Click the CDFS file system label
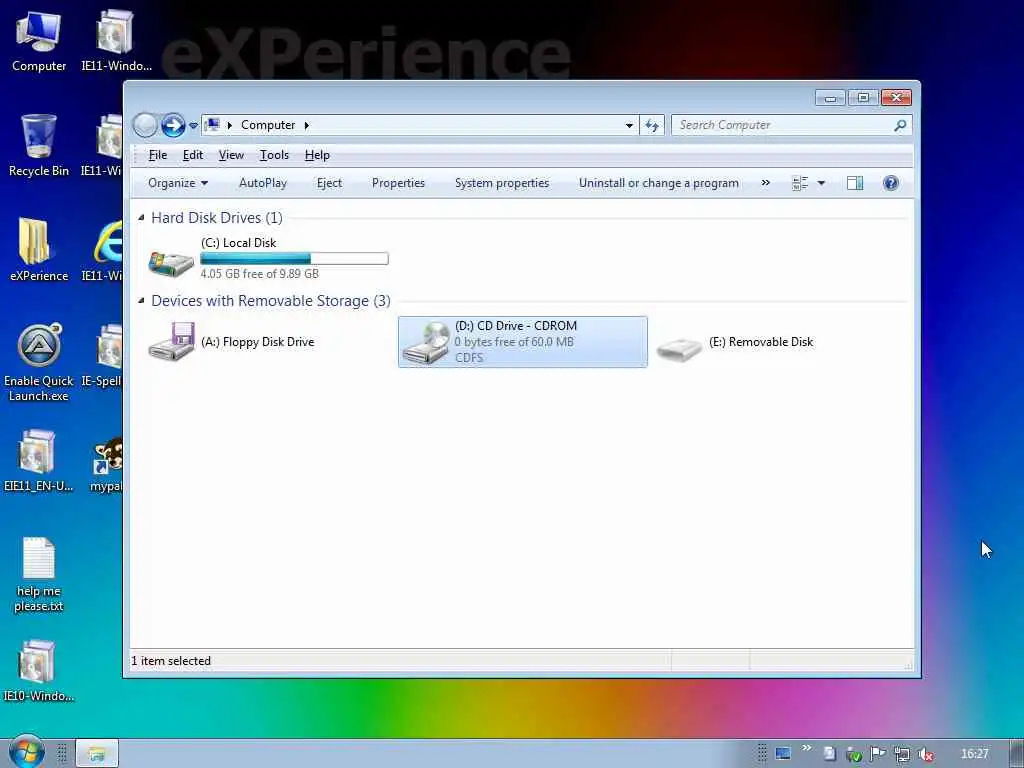The width and height of the screenshot is (1024, 768). tap(469, 357)
